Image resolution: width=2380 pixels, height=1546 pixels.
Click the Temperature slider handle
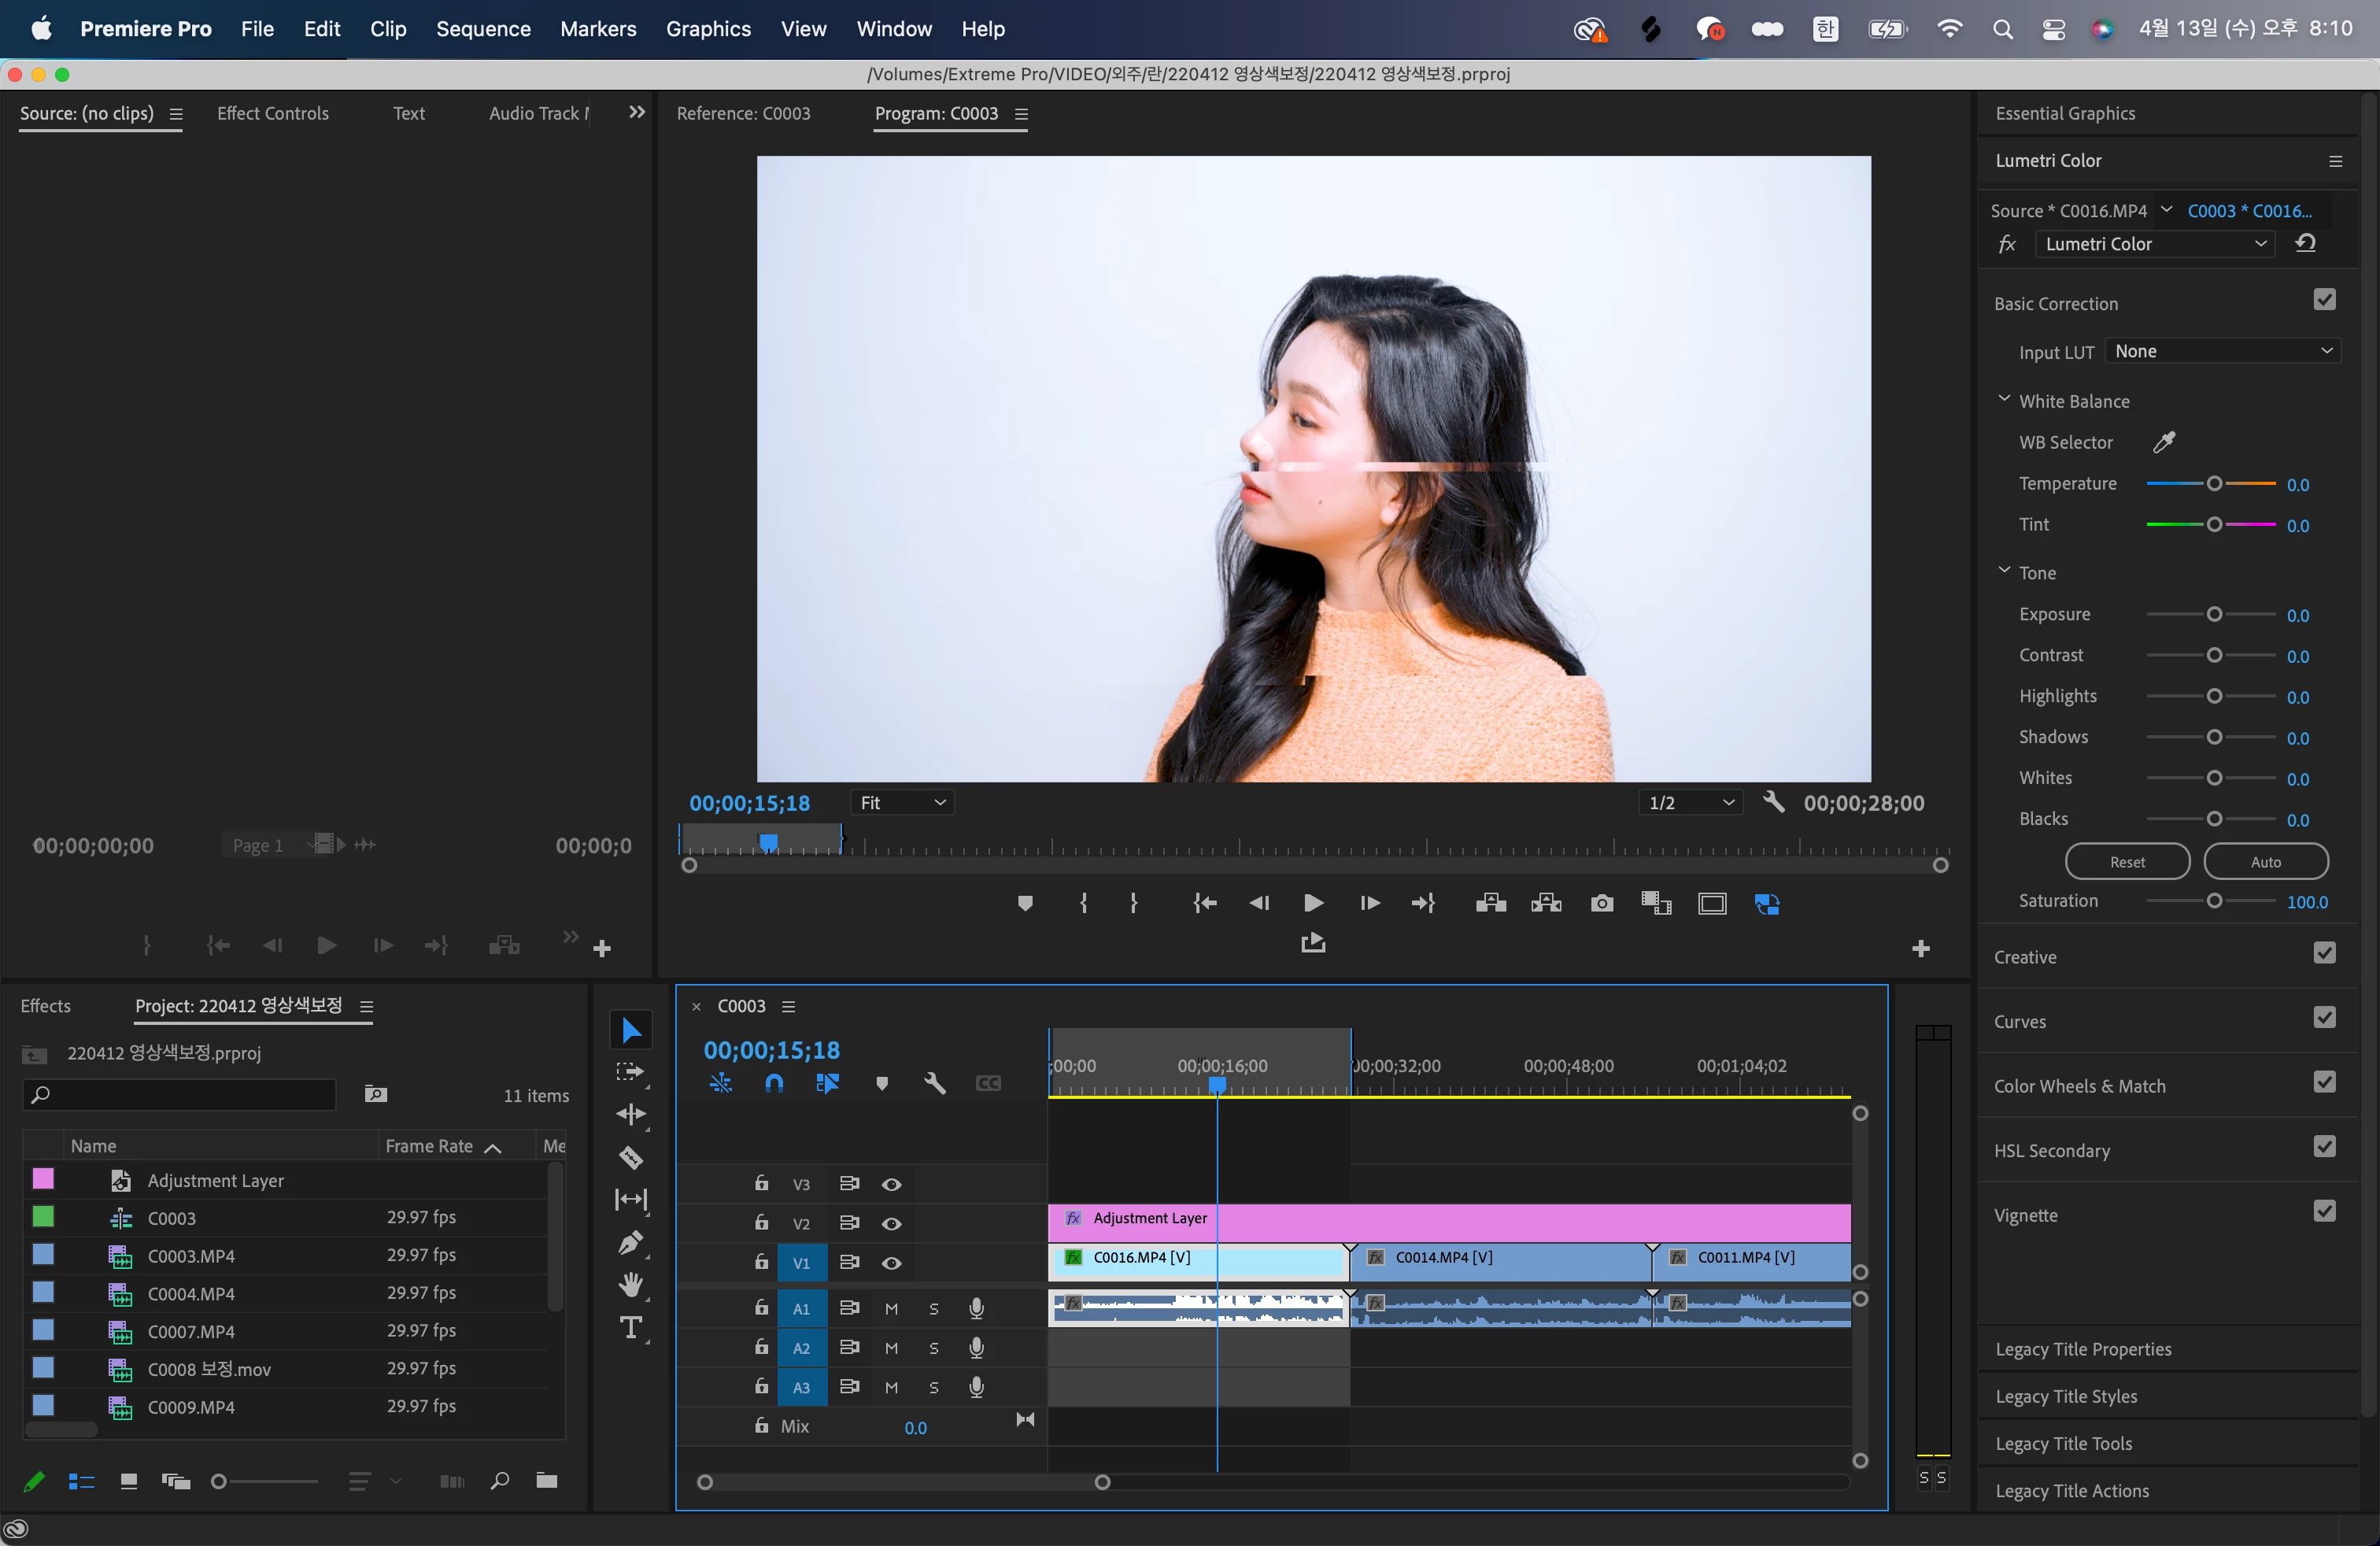2214,484
